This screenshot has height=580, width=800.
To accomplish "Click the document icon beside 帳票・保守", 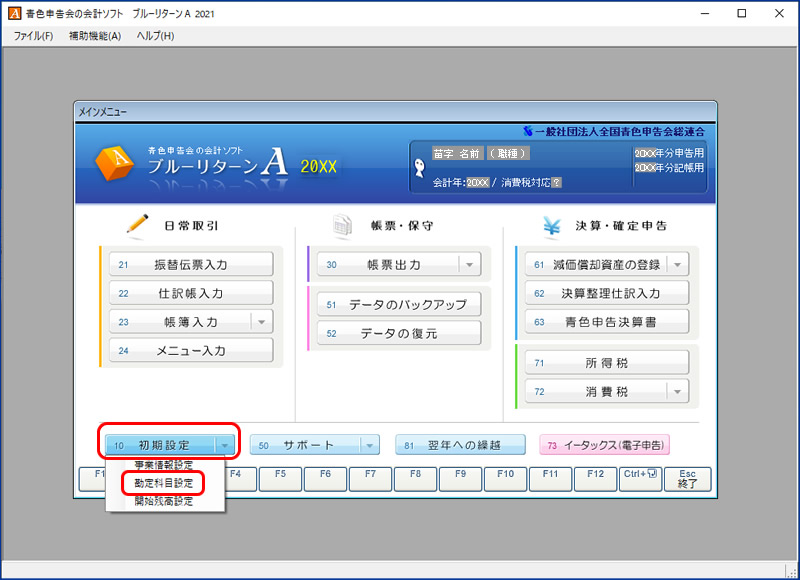I will [343, 226].
